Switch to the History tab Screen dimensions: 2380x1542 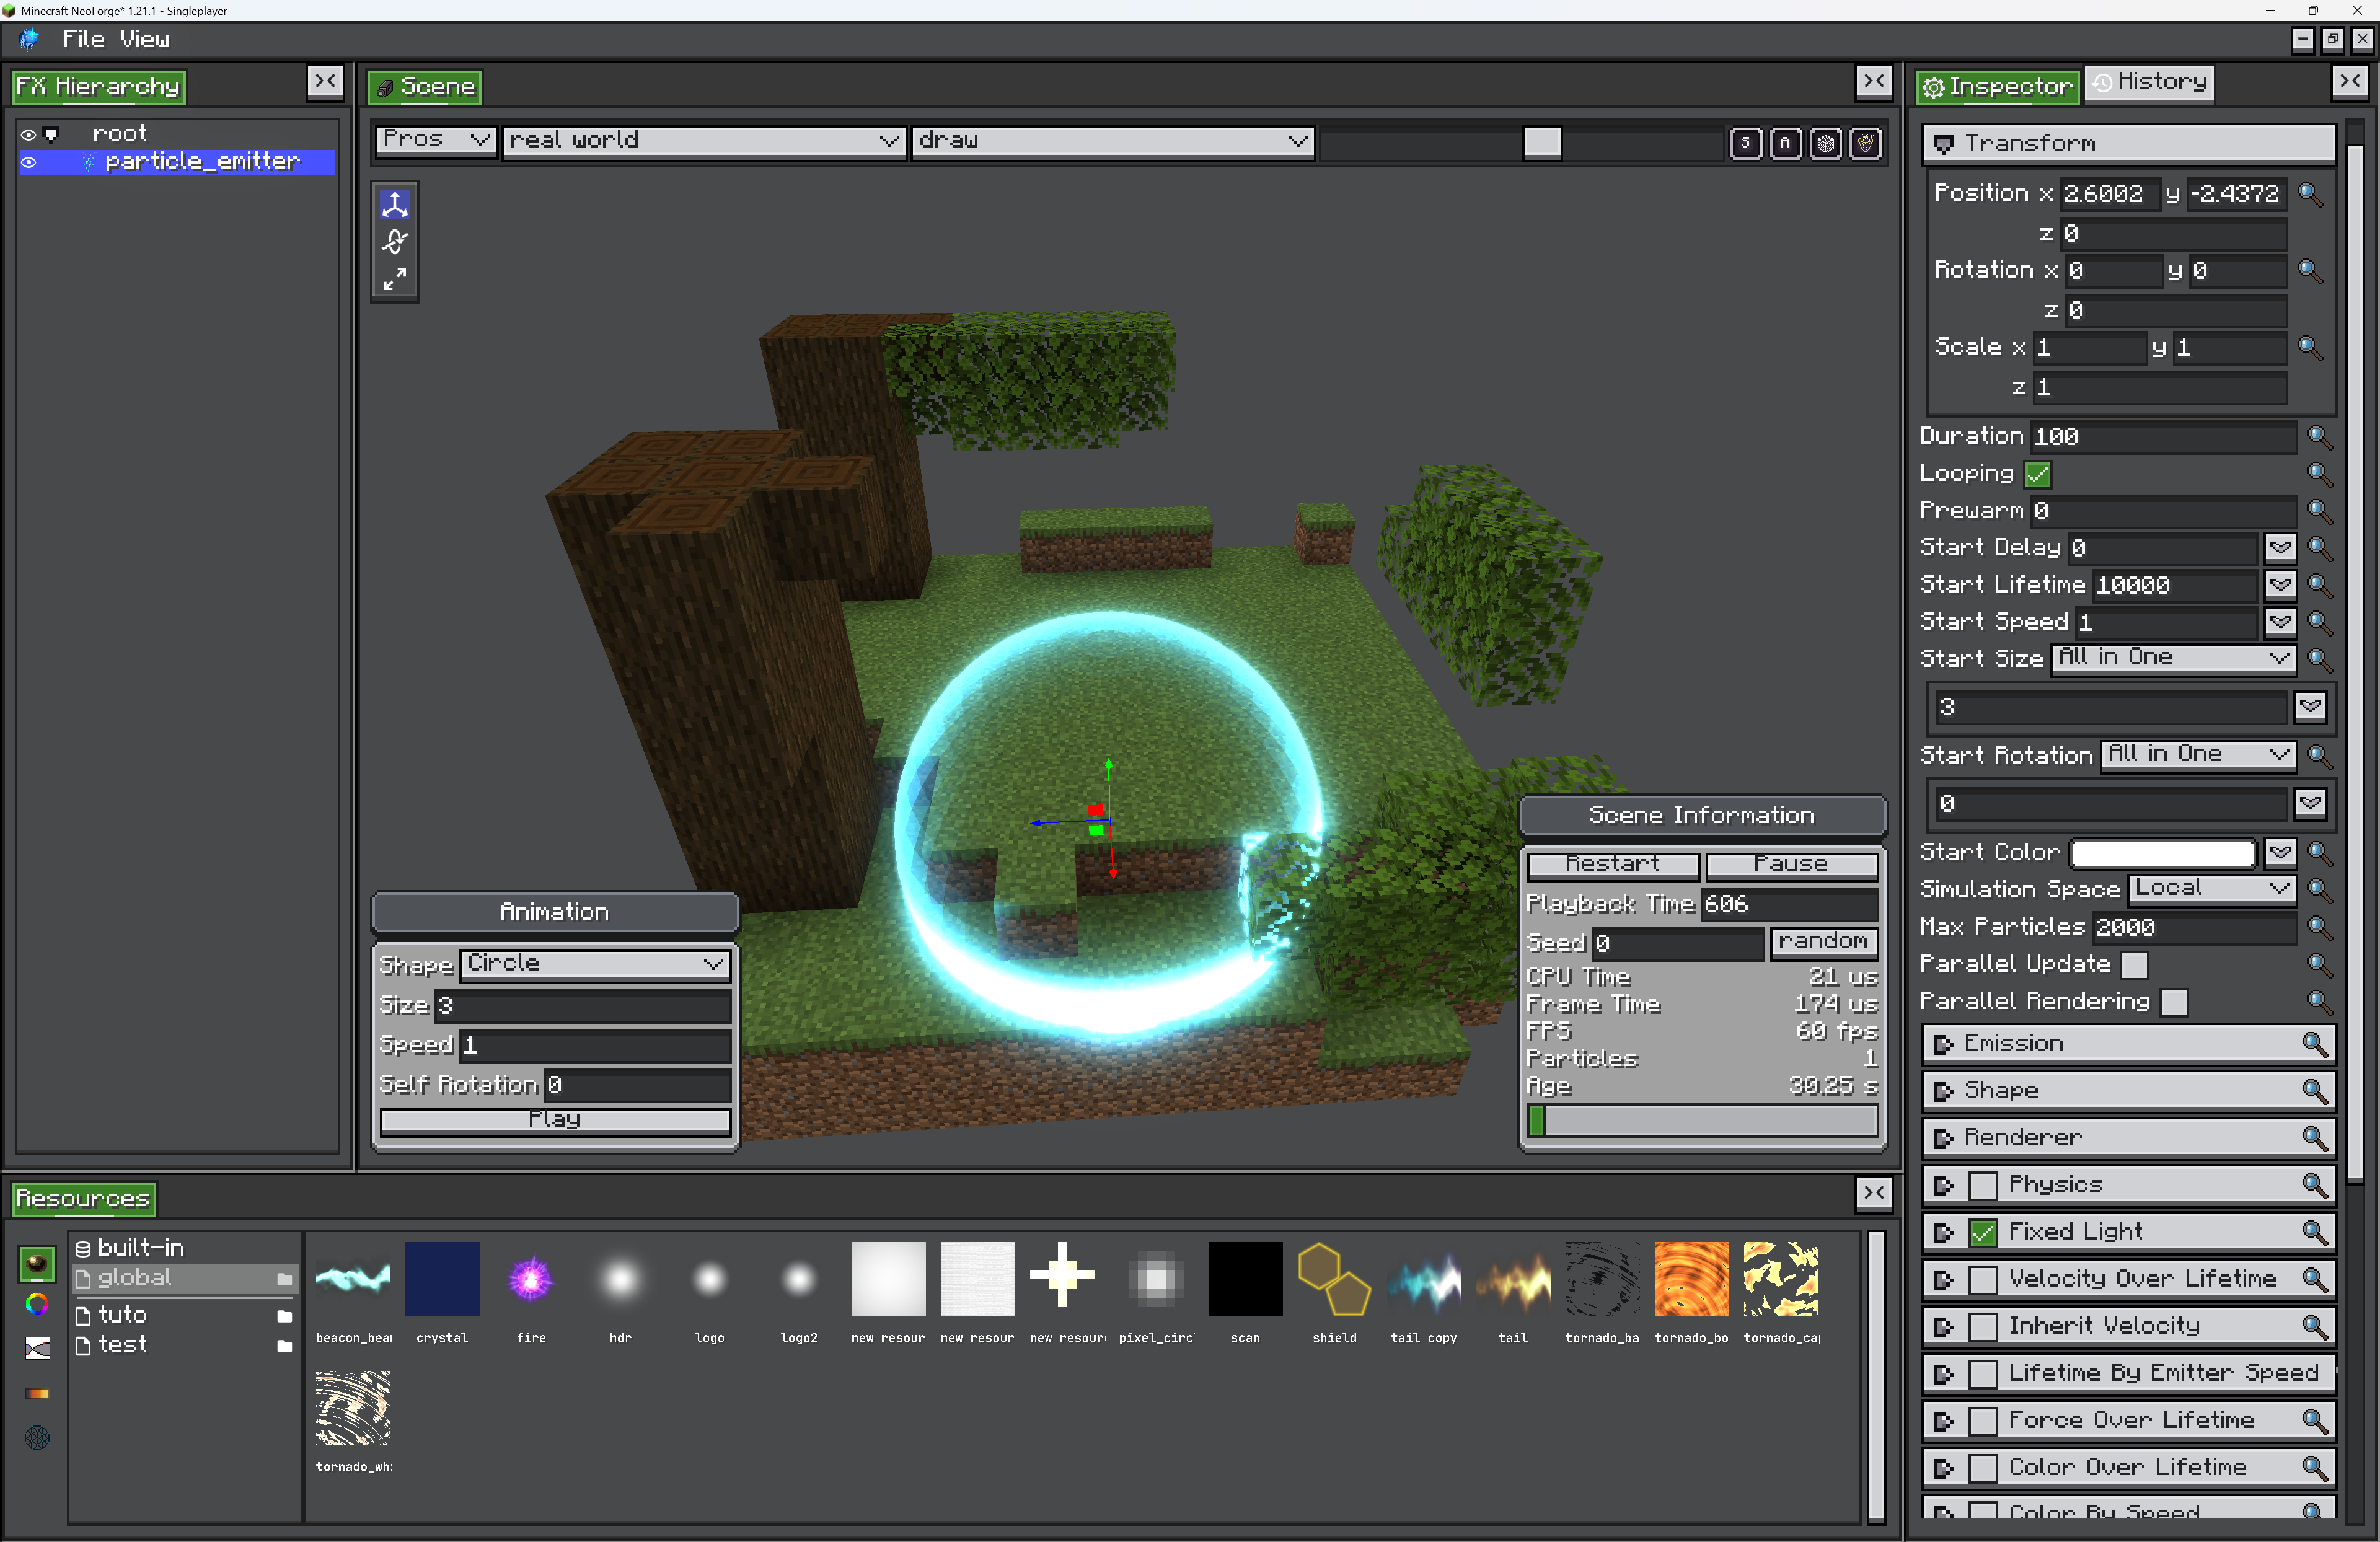coord(2149,82)
